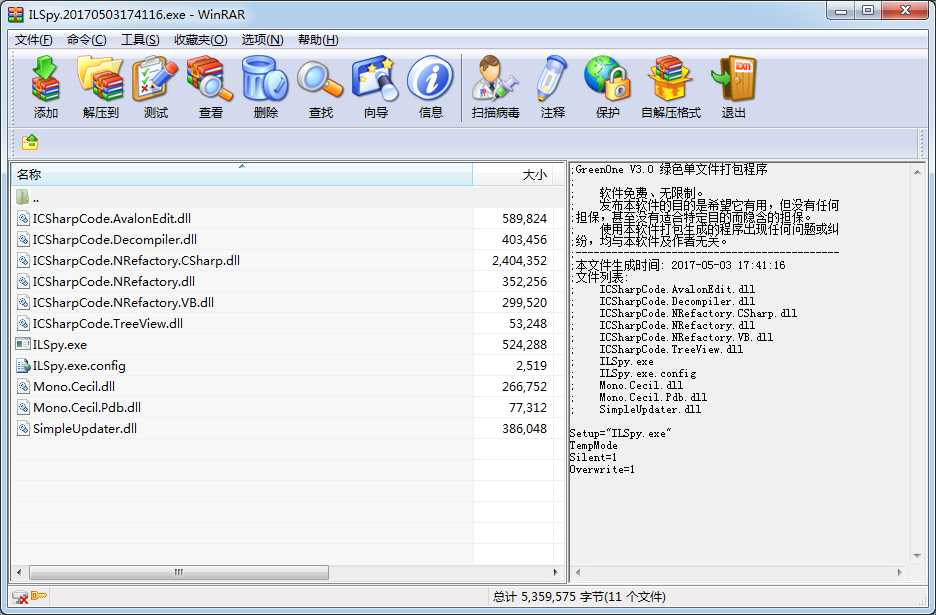Screen dimensions: 936x615
Task: Click file list scroll-left arrow
Action: coord(19,572)
